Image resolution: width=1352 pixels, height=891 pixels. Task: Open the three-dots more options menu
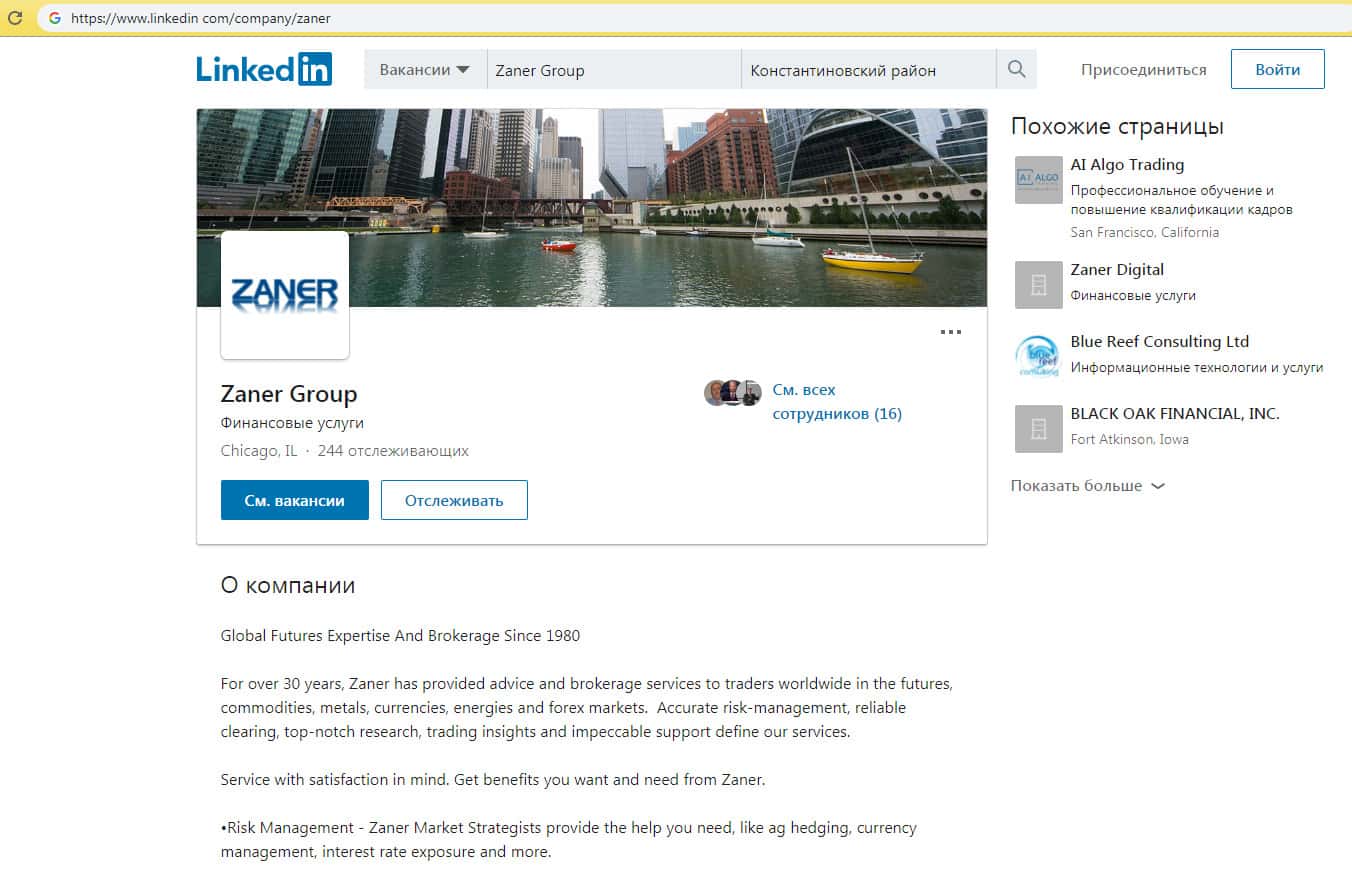(x=951, y=332)
